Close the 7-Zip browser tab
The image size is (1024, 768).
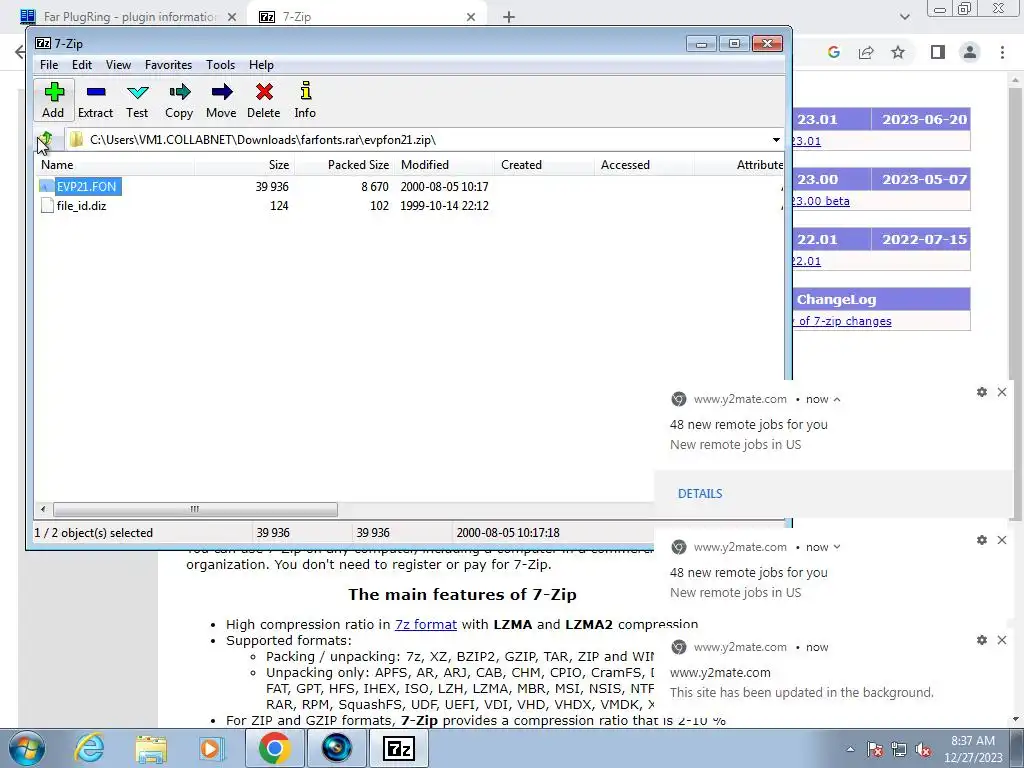point(471,17)
